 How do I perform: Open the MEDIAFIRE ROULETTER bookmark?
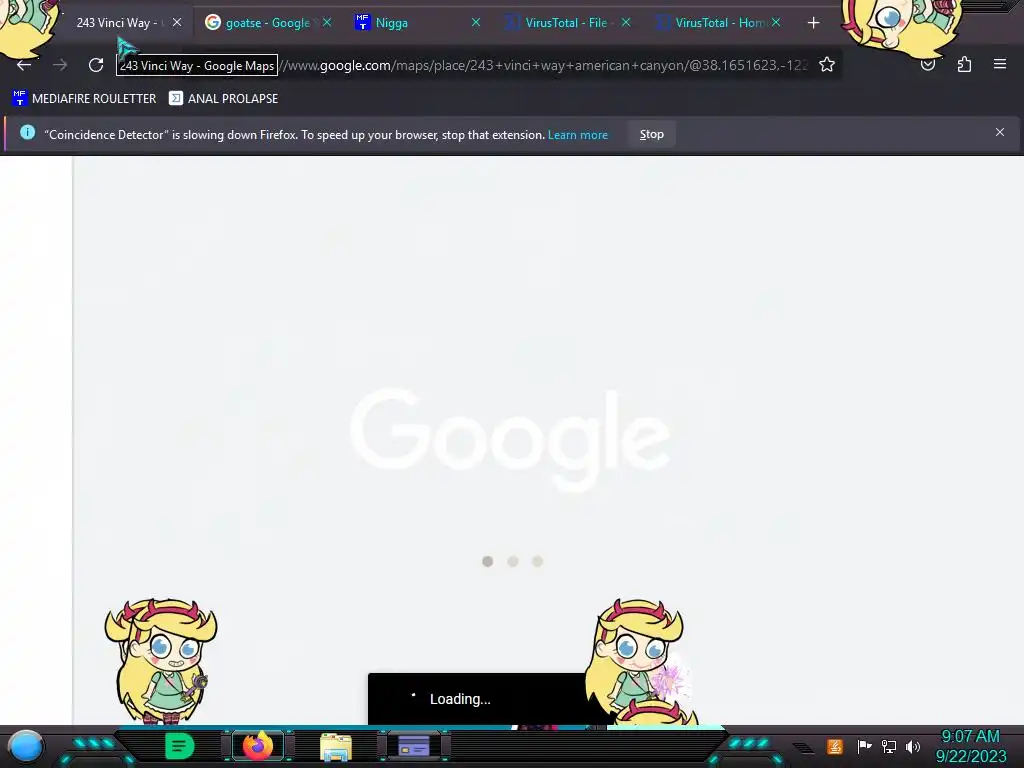[x=84, y=99]
